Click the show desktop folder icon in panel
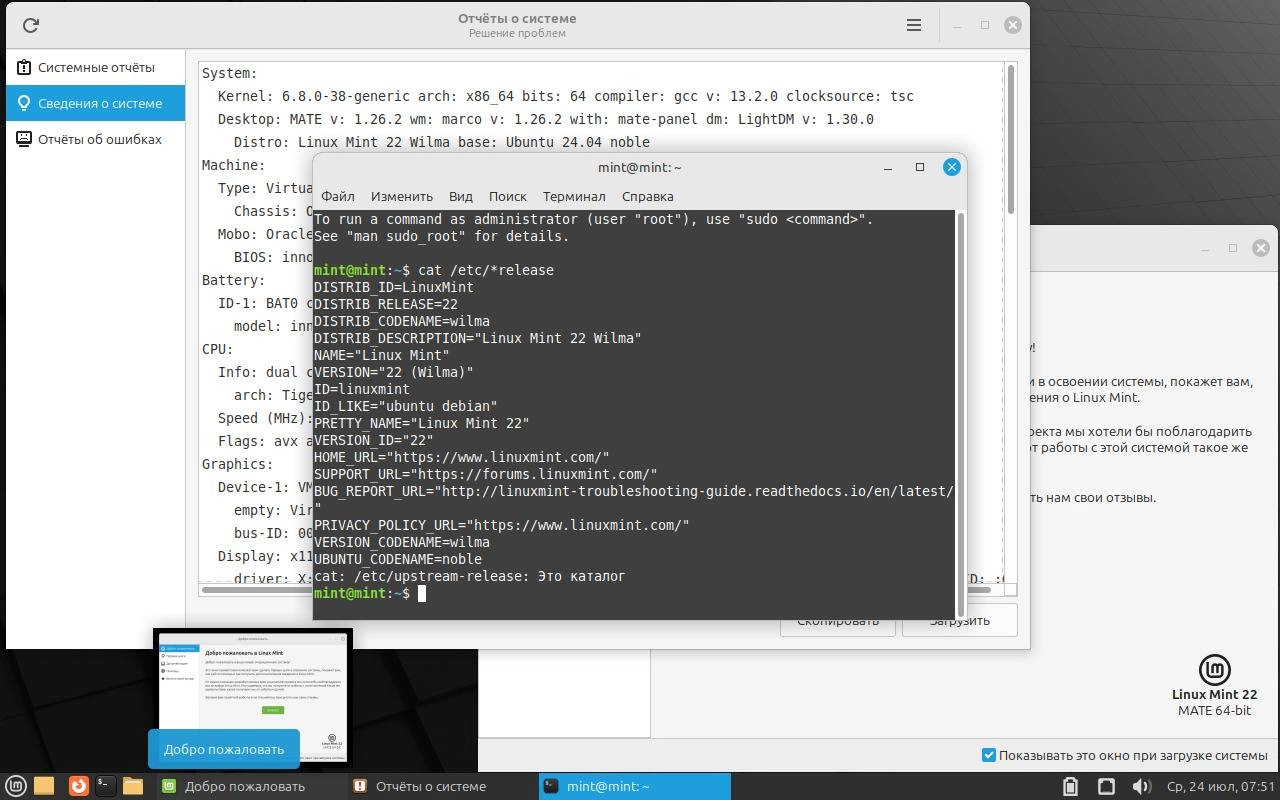This screenshot has height=800, width=1280. click(44, 786)
